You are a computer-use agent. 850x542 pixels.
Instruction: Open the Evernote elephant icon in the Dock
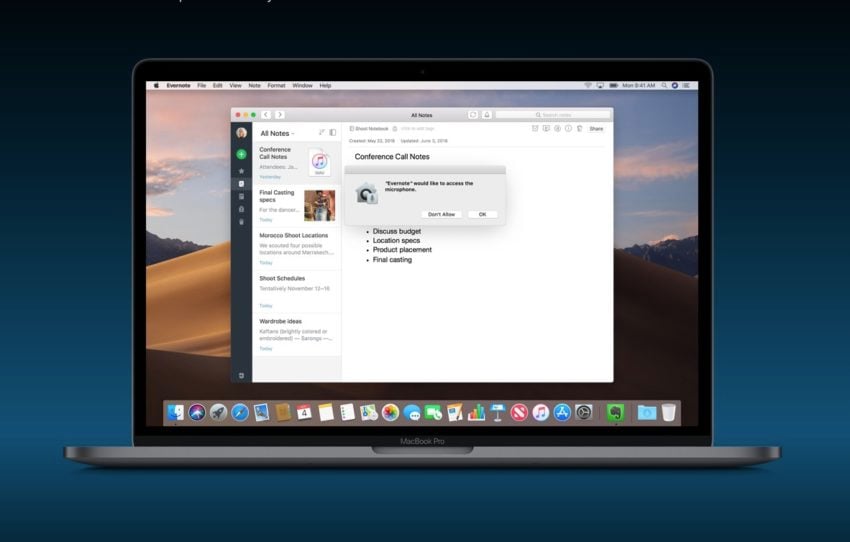coord(615,413)
